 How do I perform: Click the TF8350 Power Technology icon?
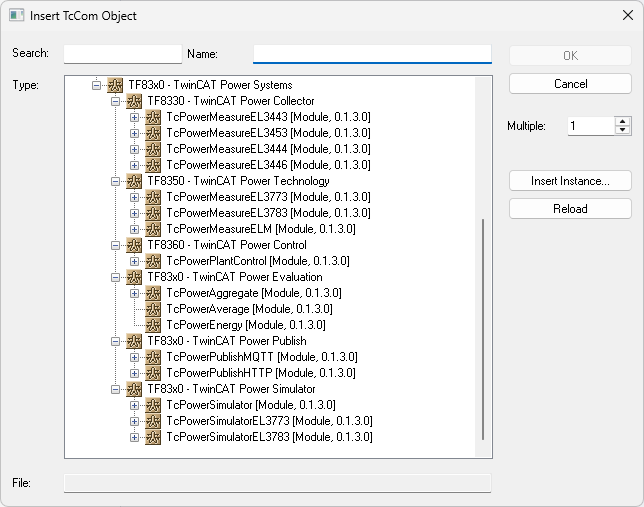pyautogui.click(x=134, y=181)
